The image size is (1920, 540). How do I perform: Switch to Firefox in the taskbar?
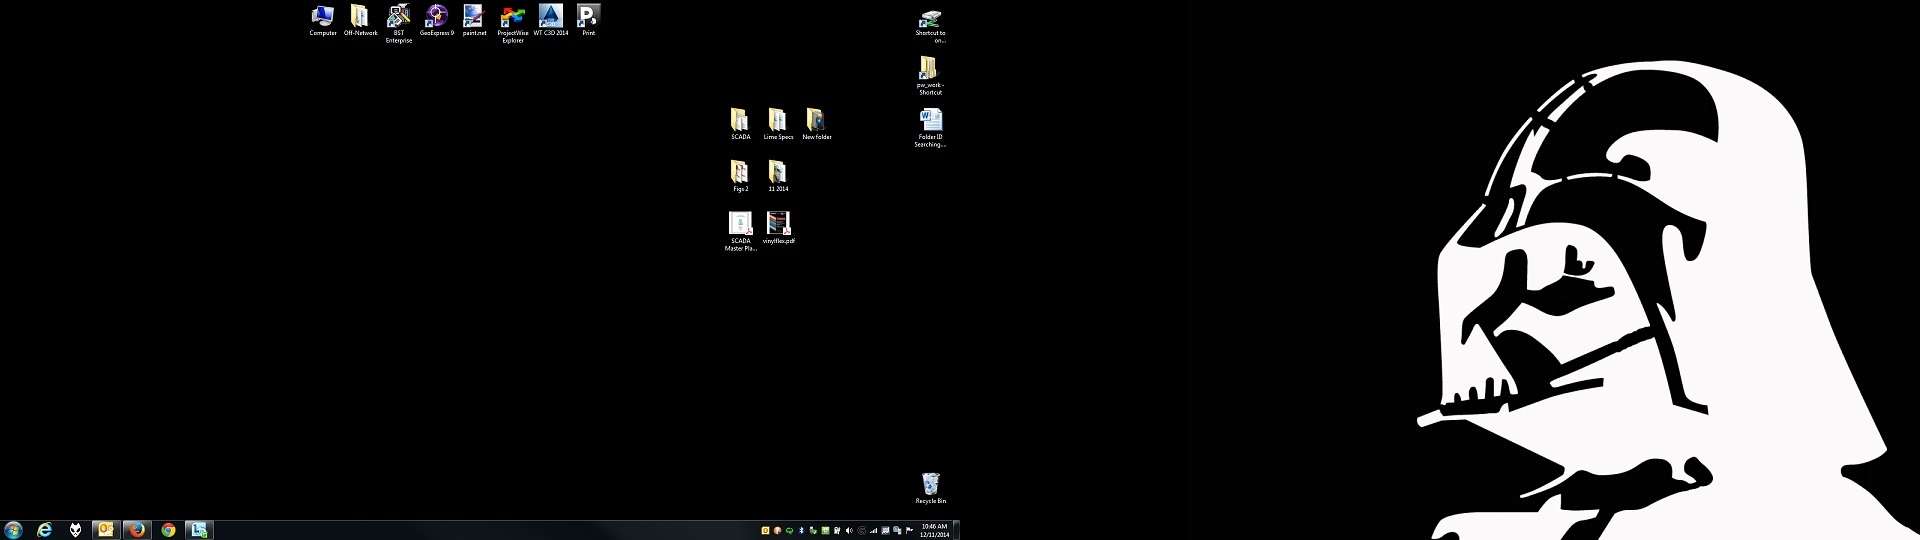click(137, 530)
